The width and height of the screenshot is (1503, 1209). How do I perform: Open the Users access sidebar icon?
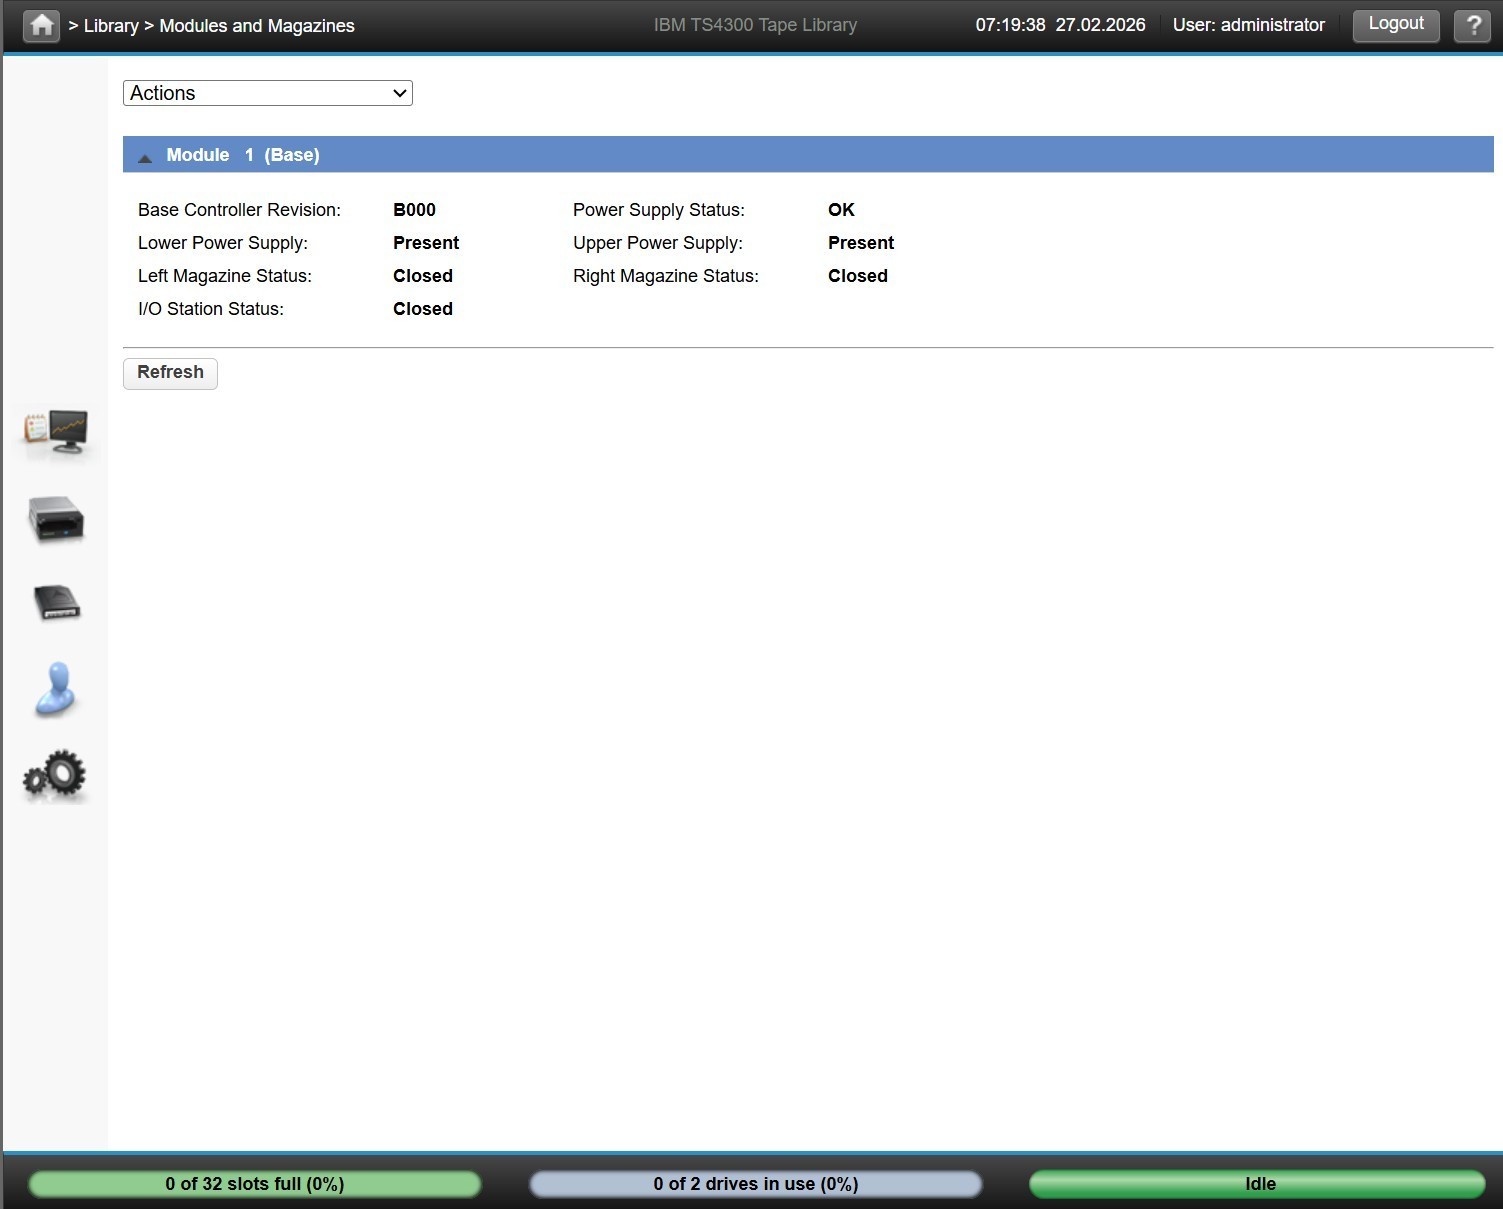(55, 689)
